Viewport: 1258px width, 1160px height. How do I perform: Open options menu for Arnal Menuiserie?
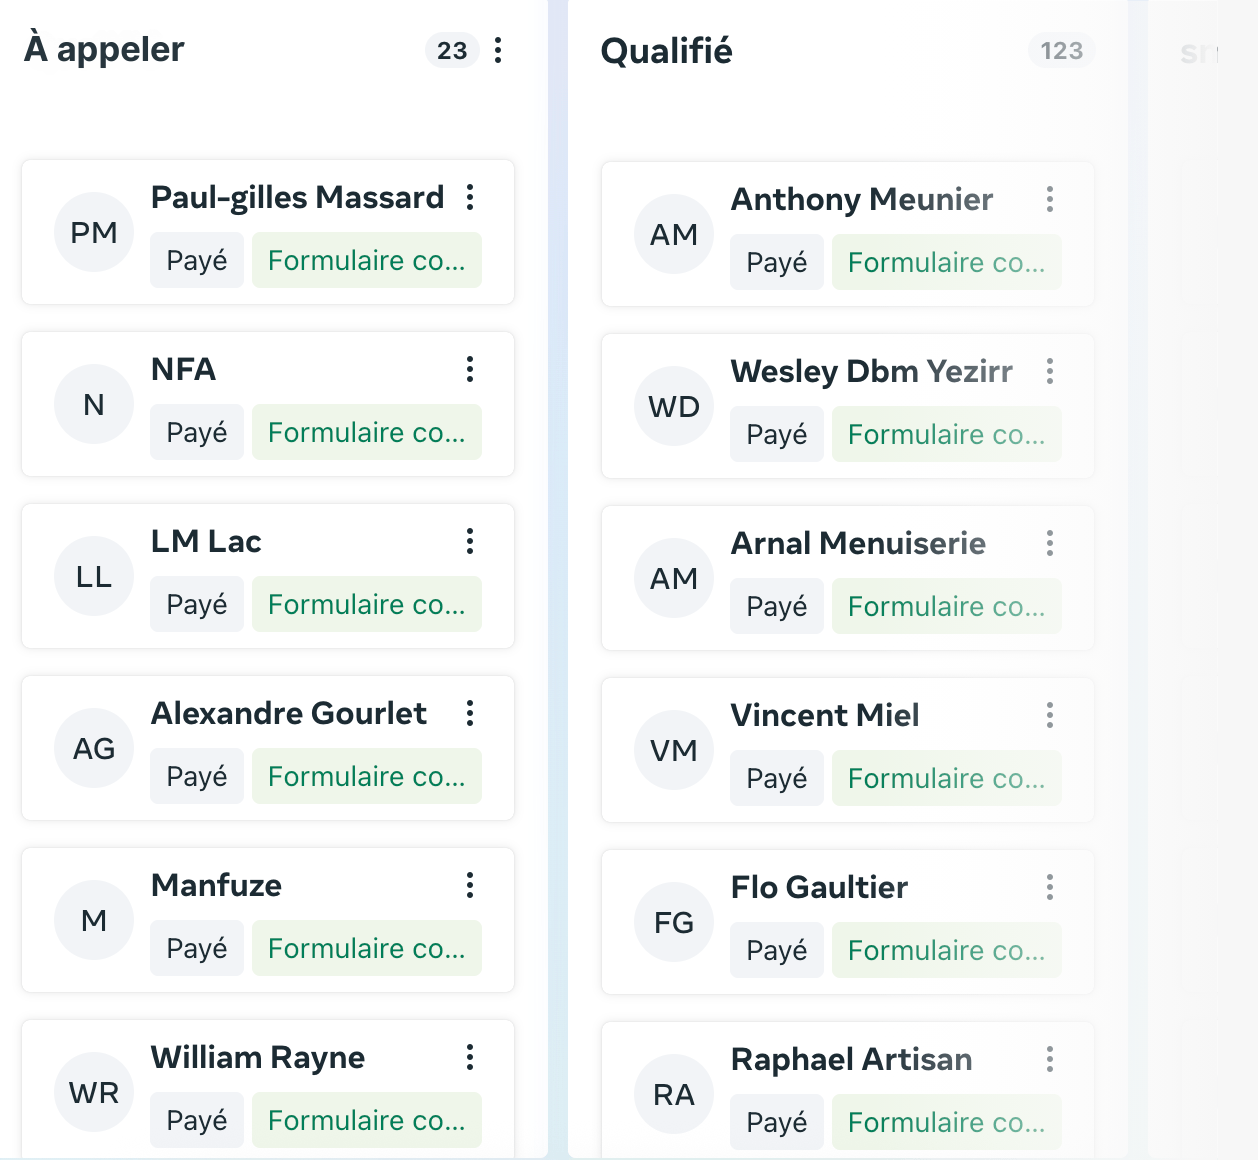pos(1050,543)
